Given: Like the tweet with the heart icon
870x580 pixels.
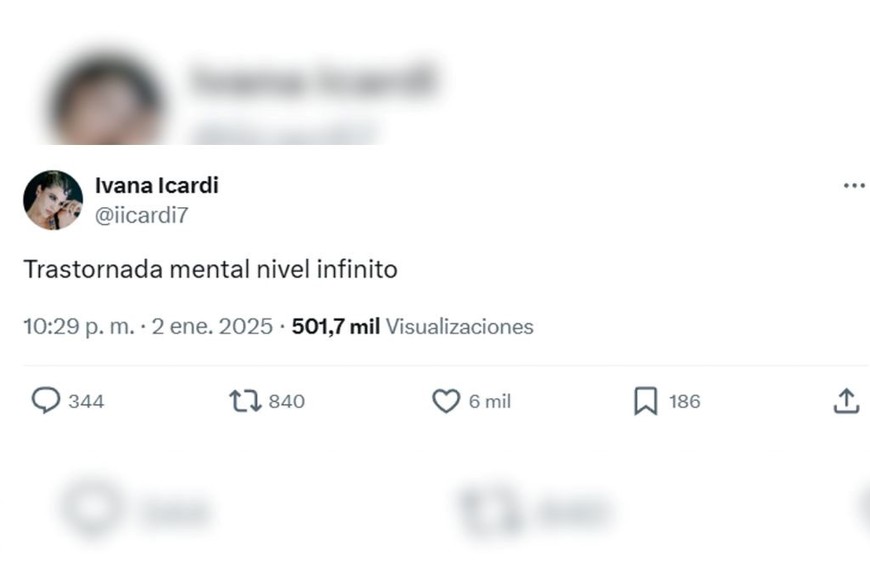Looking at the screenshot, I should click(445, 401).
